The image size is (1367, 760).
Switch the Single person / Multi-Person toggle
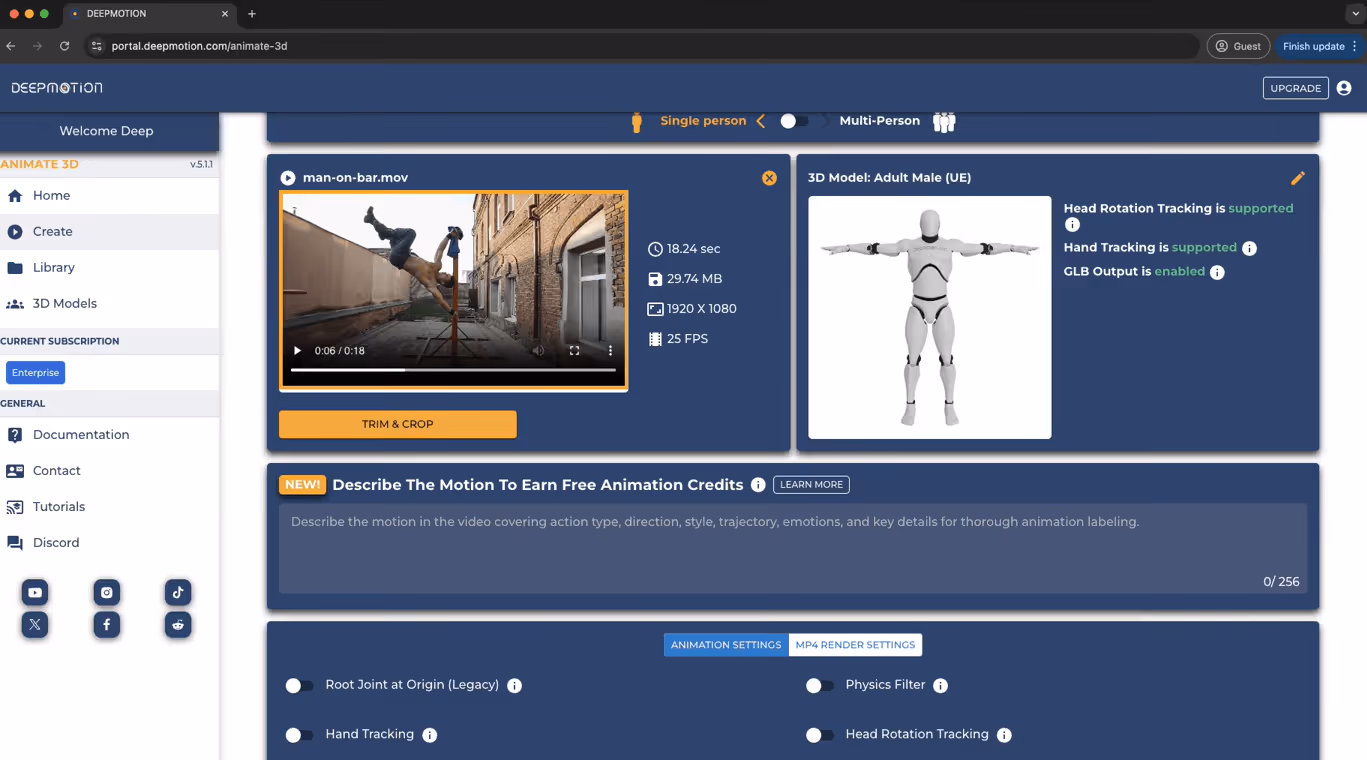coord(794,119)
